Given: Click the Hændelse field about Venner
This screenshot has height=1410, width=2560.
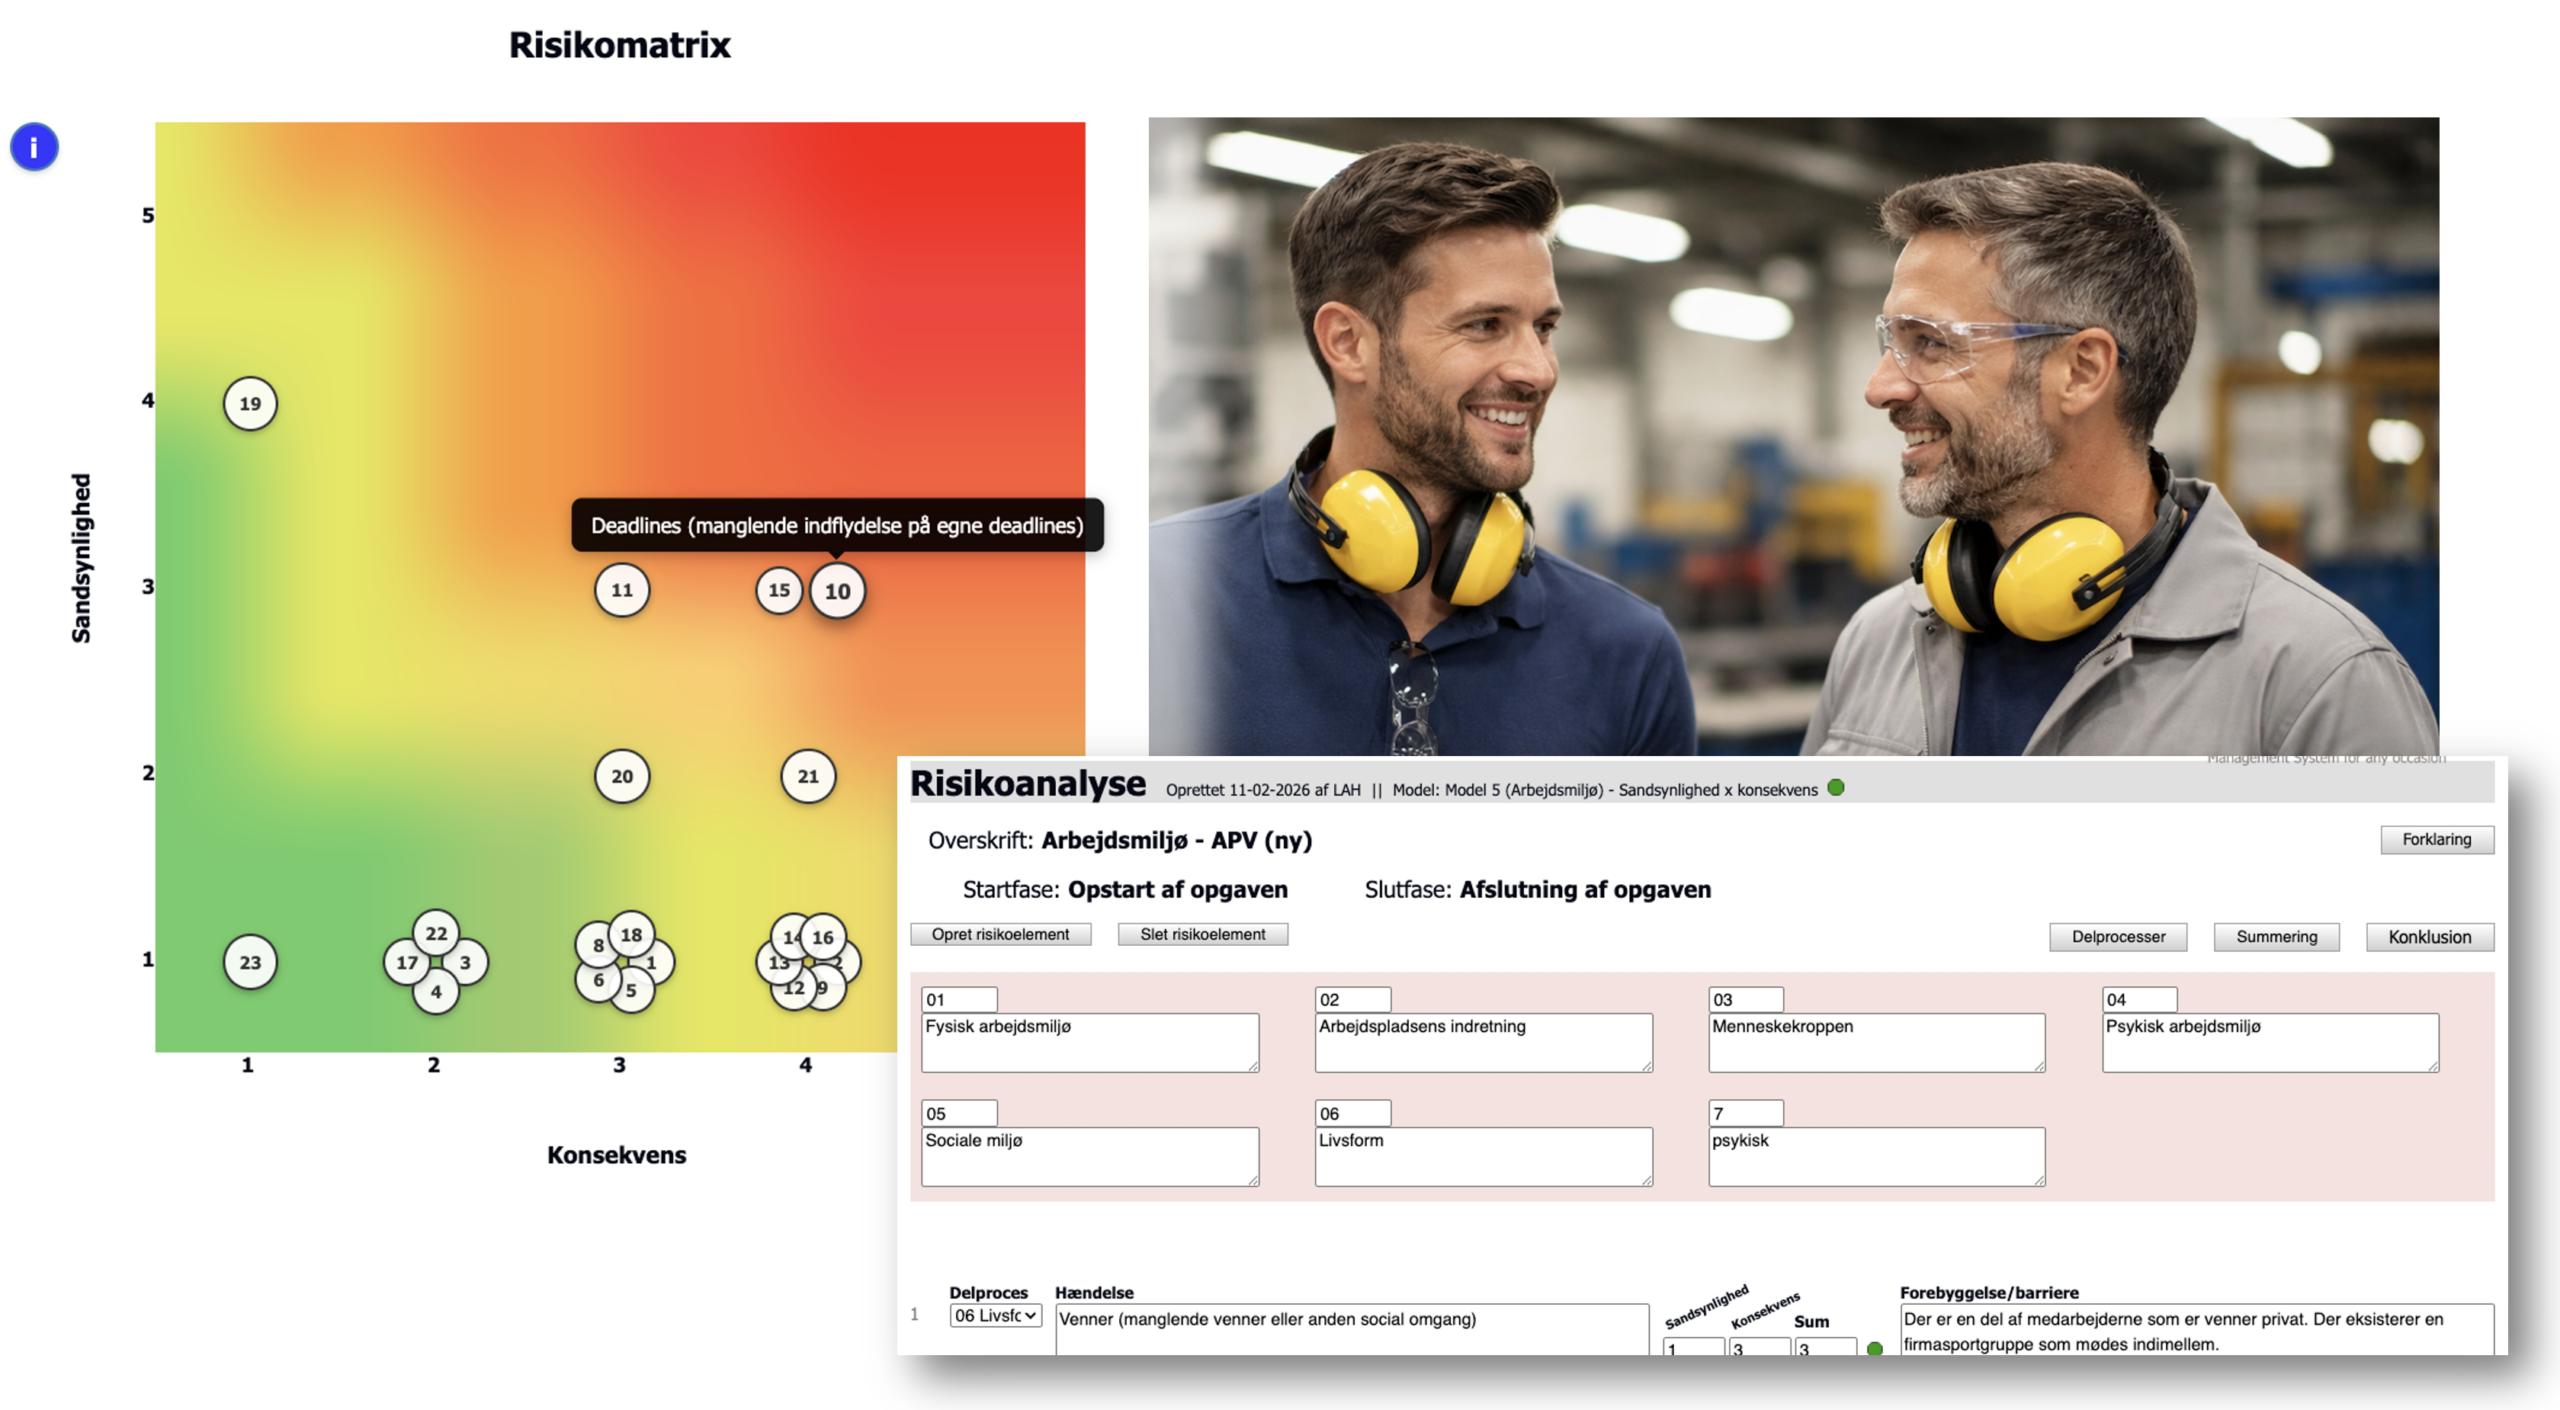Looking at the screenshot, I should [1350, 1328].
